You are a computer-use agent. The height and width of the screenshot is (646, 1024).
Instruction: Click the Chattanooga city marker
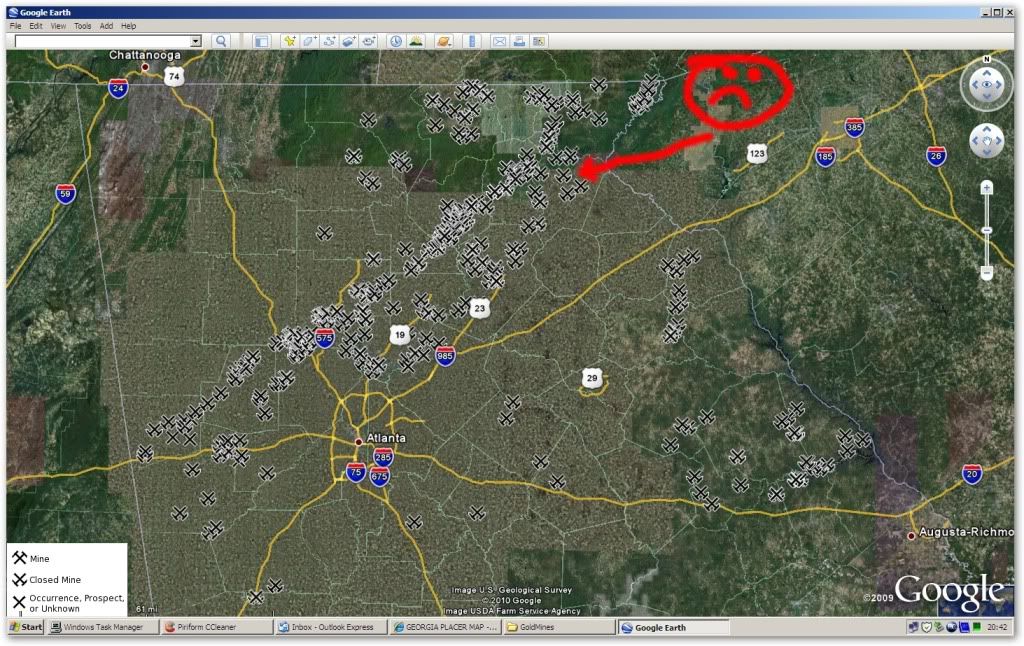(145, 67)
